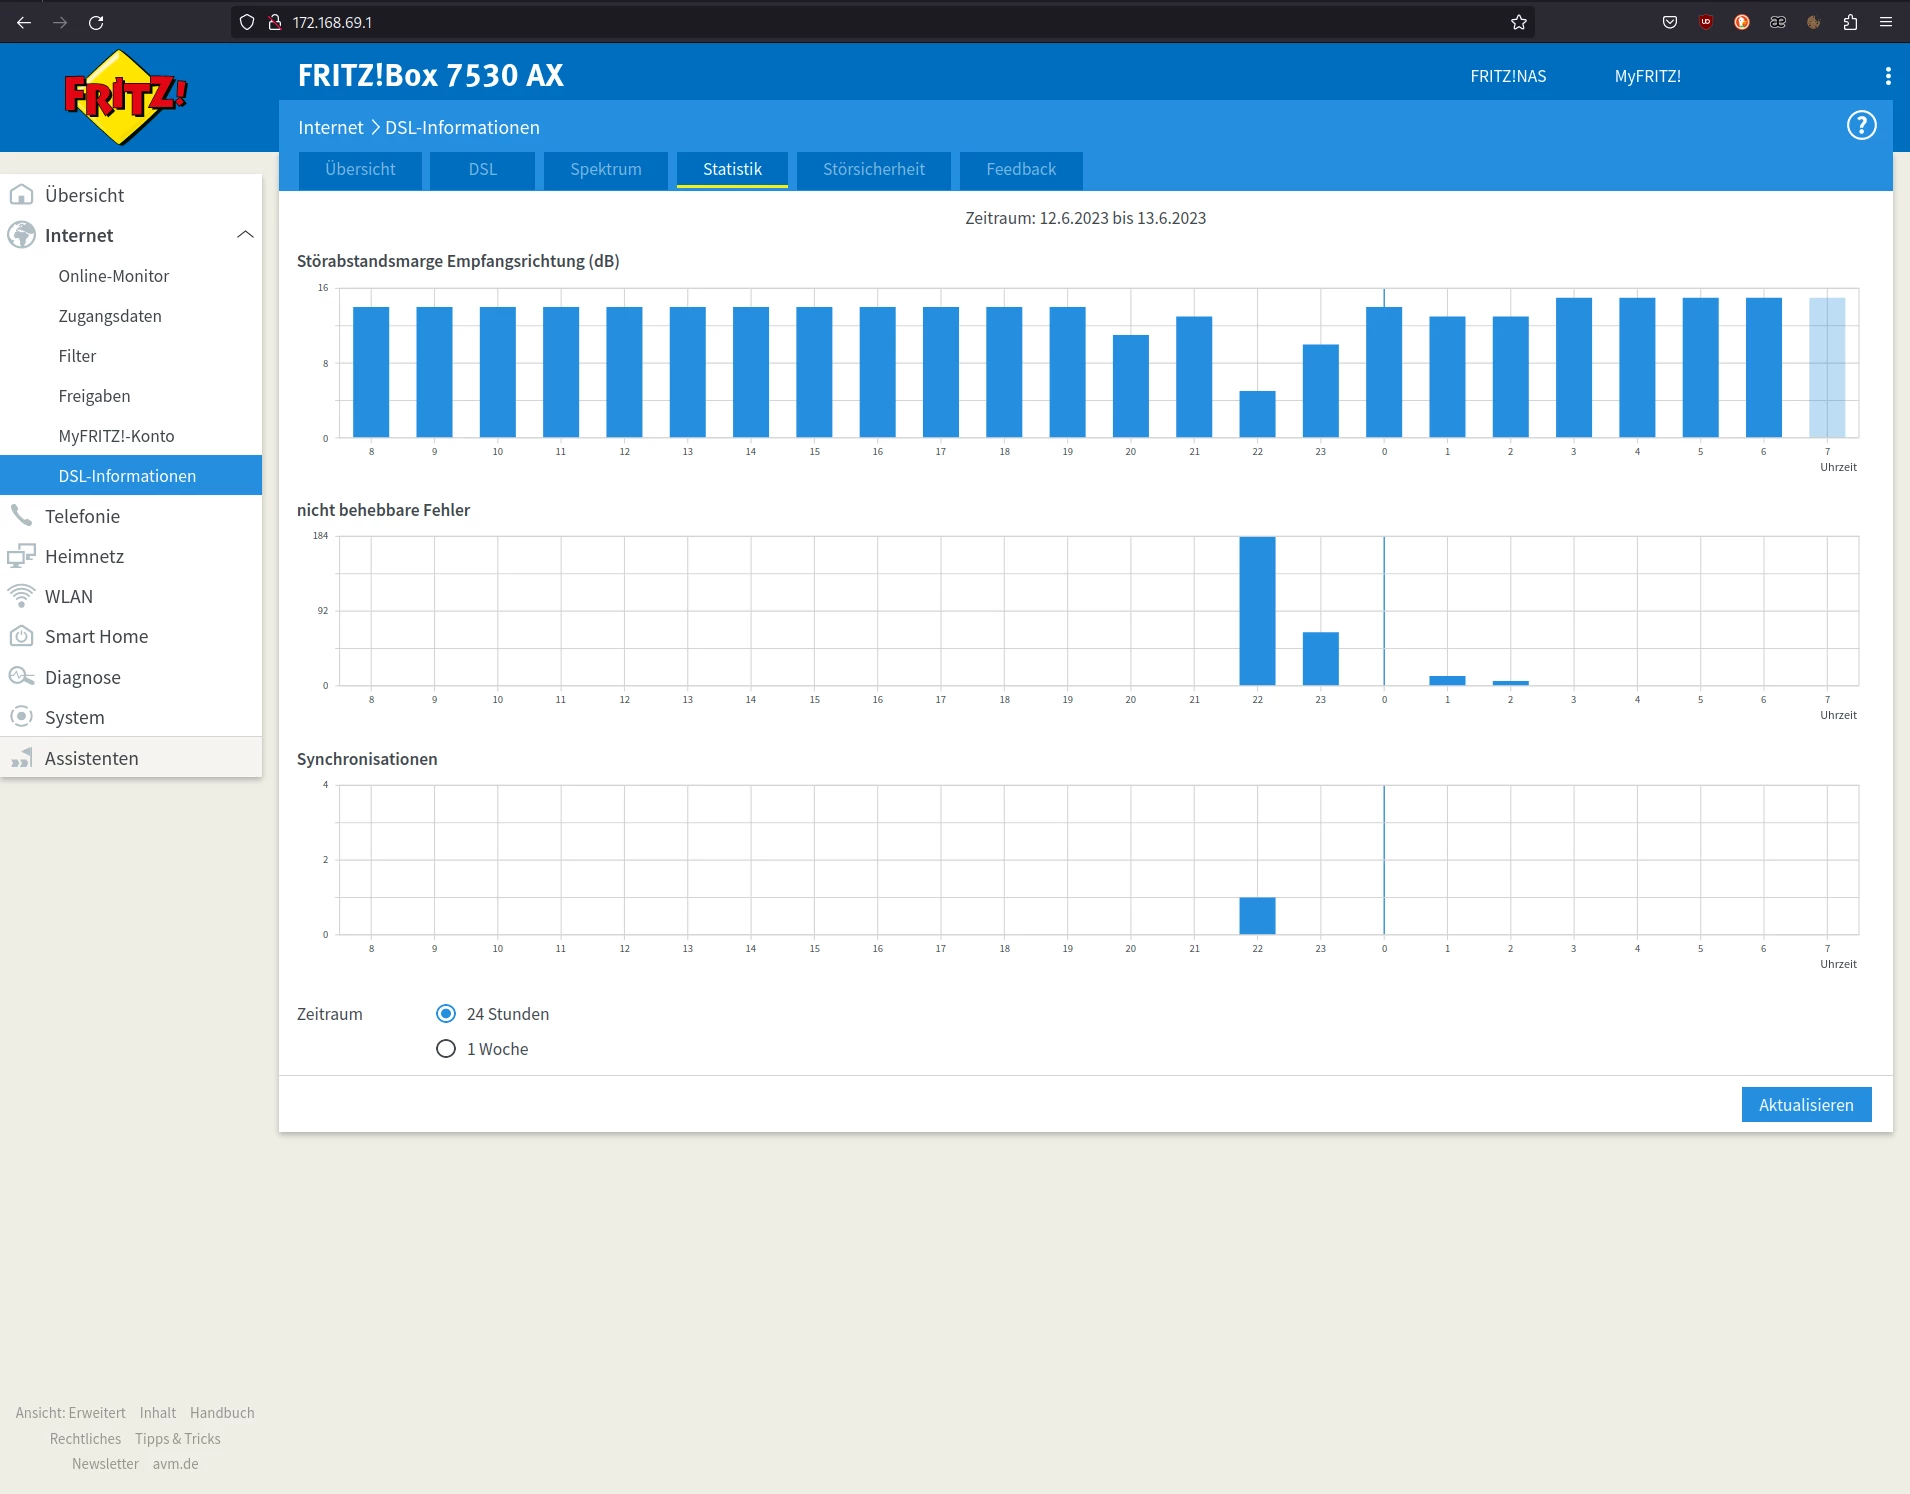Collapse the Internet menu section
Image resolution: width=1910 pixels, height=1494 pixels.
click(245, 235)
